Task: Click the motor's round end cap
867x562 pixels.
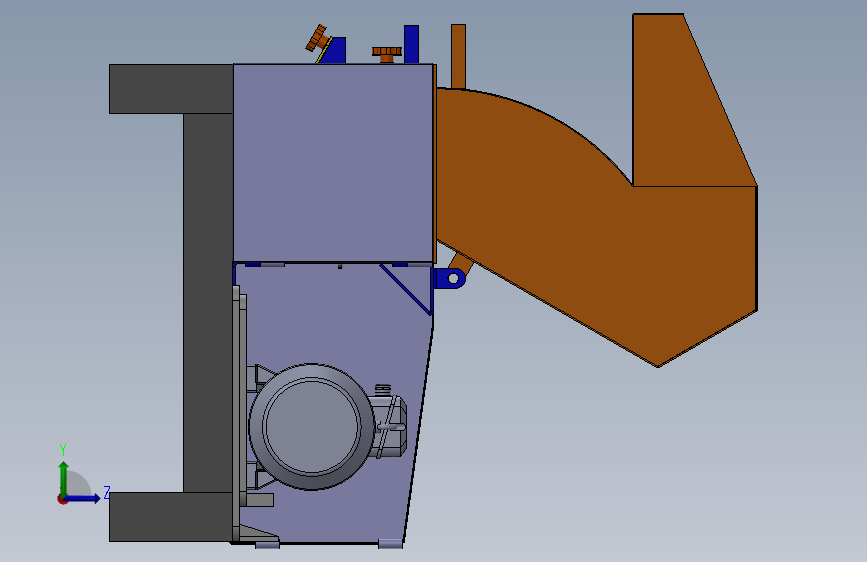Action: (x=311, y=426)
